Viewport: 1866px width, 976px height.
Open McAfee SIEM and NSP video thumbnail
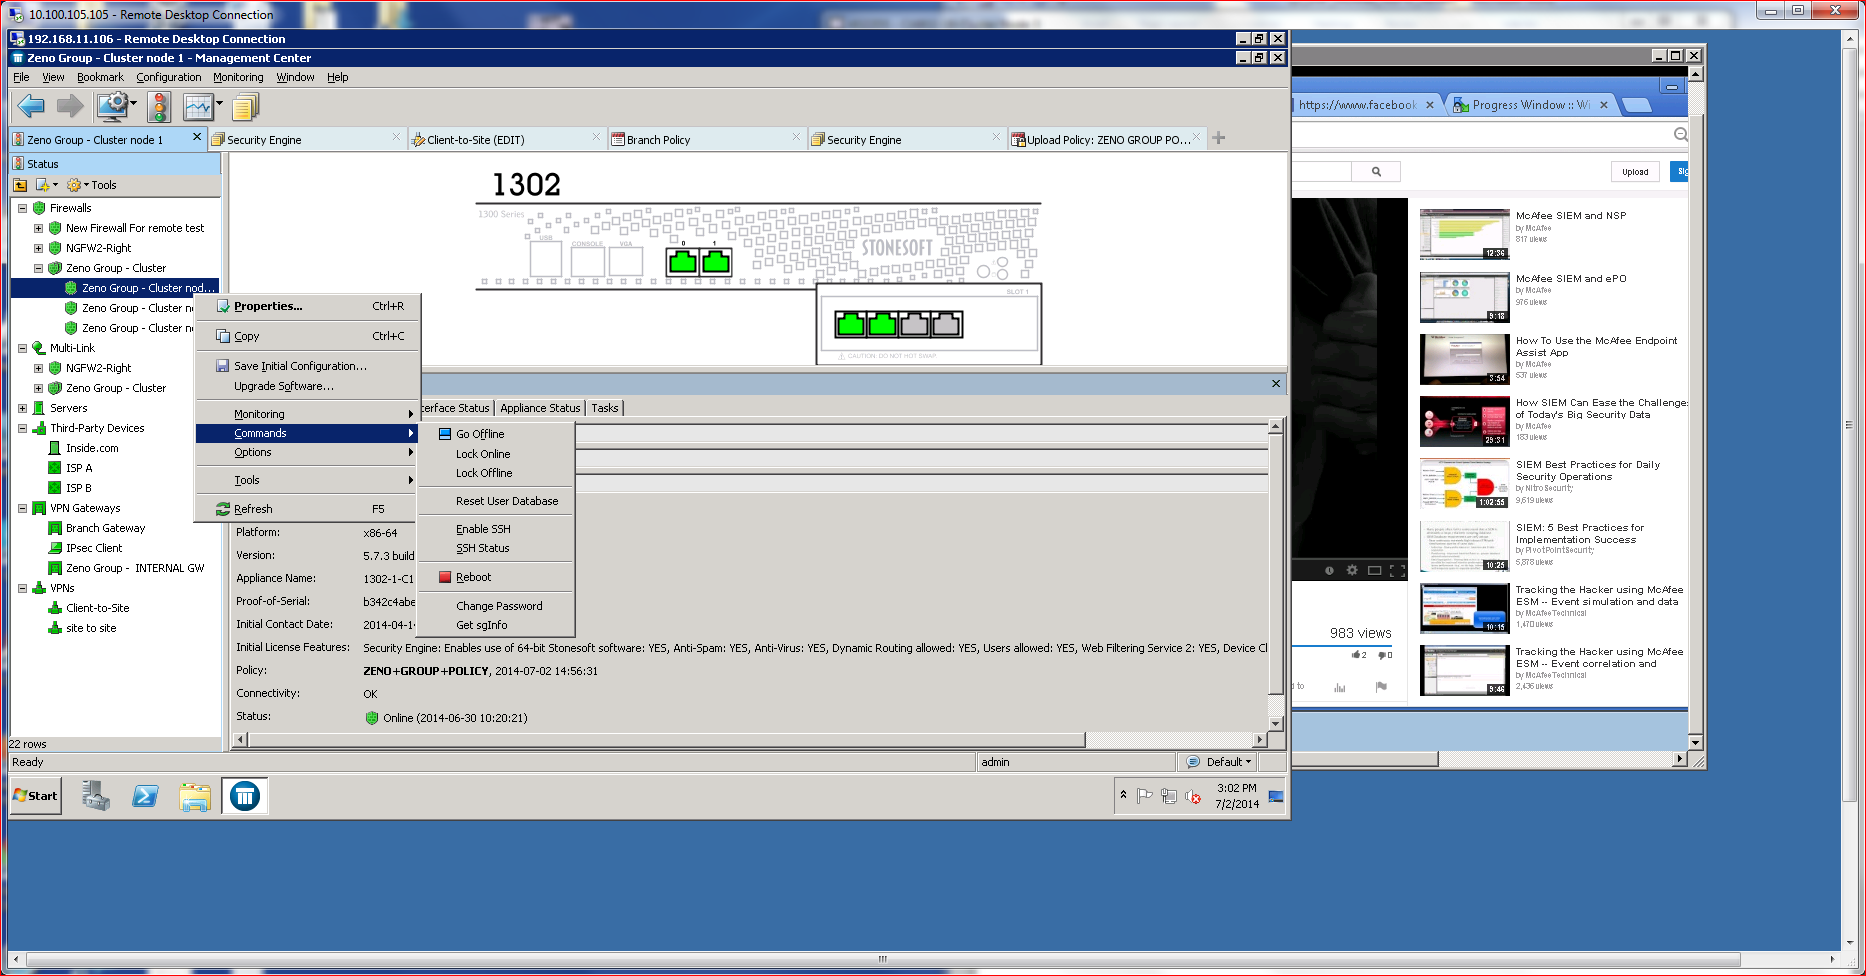pos(1464,234)
